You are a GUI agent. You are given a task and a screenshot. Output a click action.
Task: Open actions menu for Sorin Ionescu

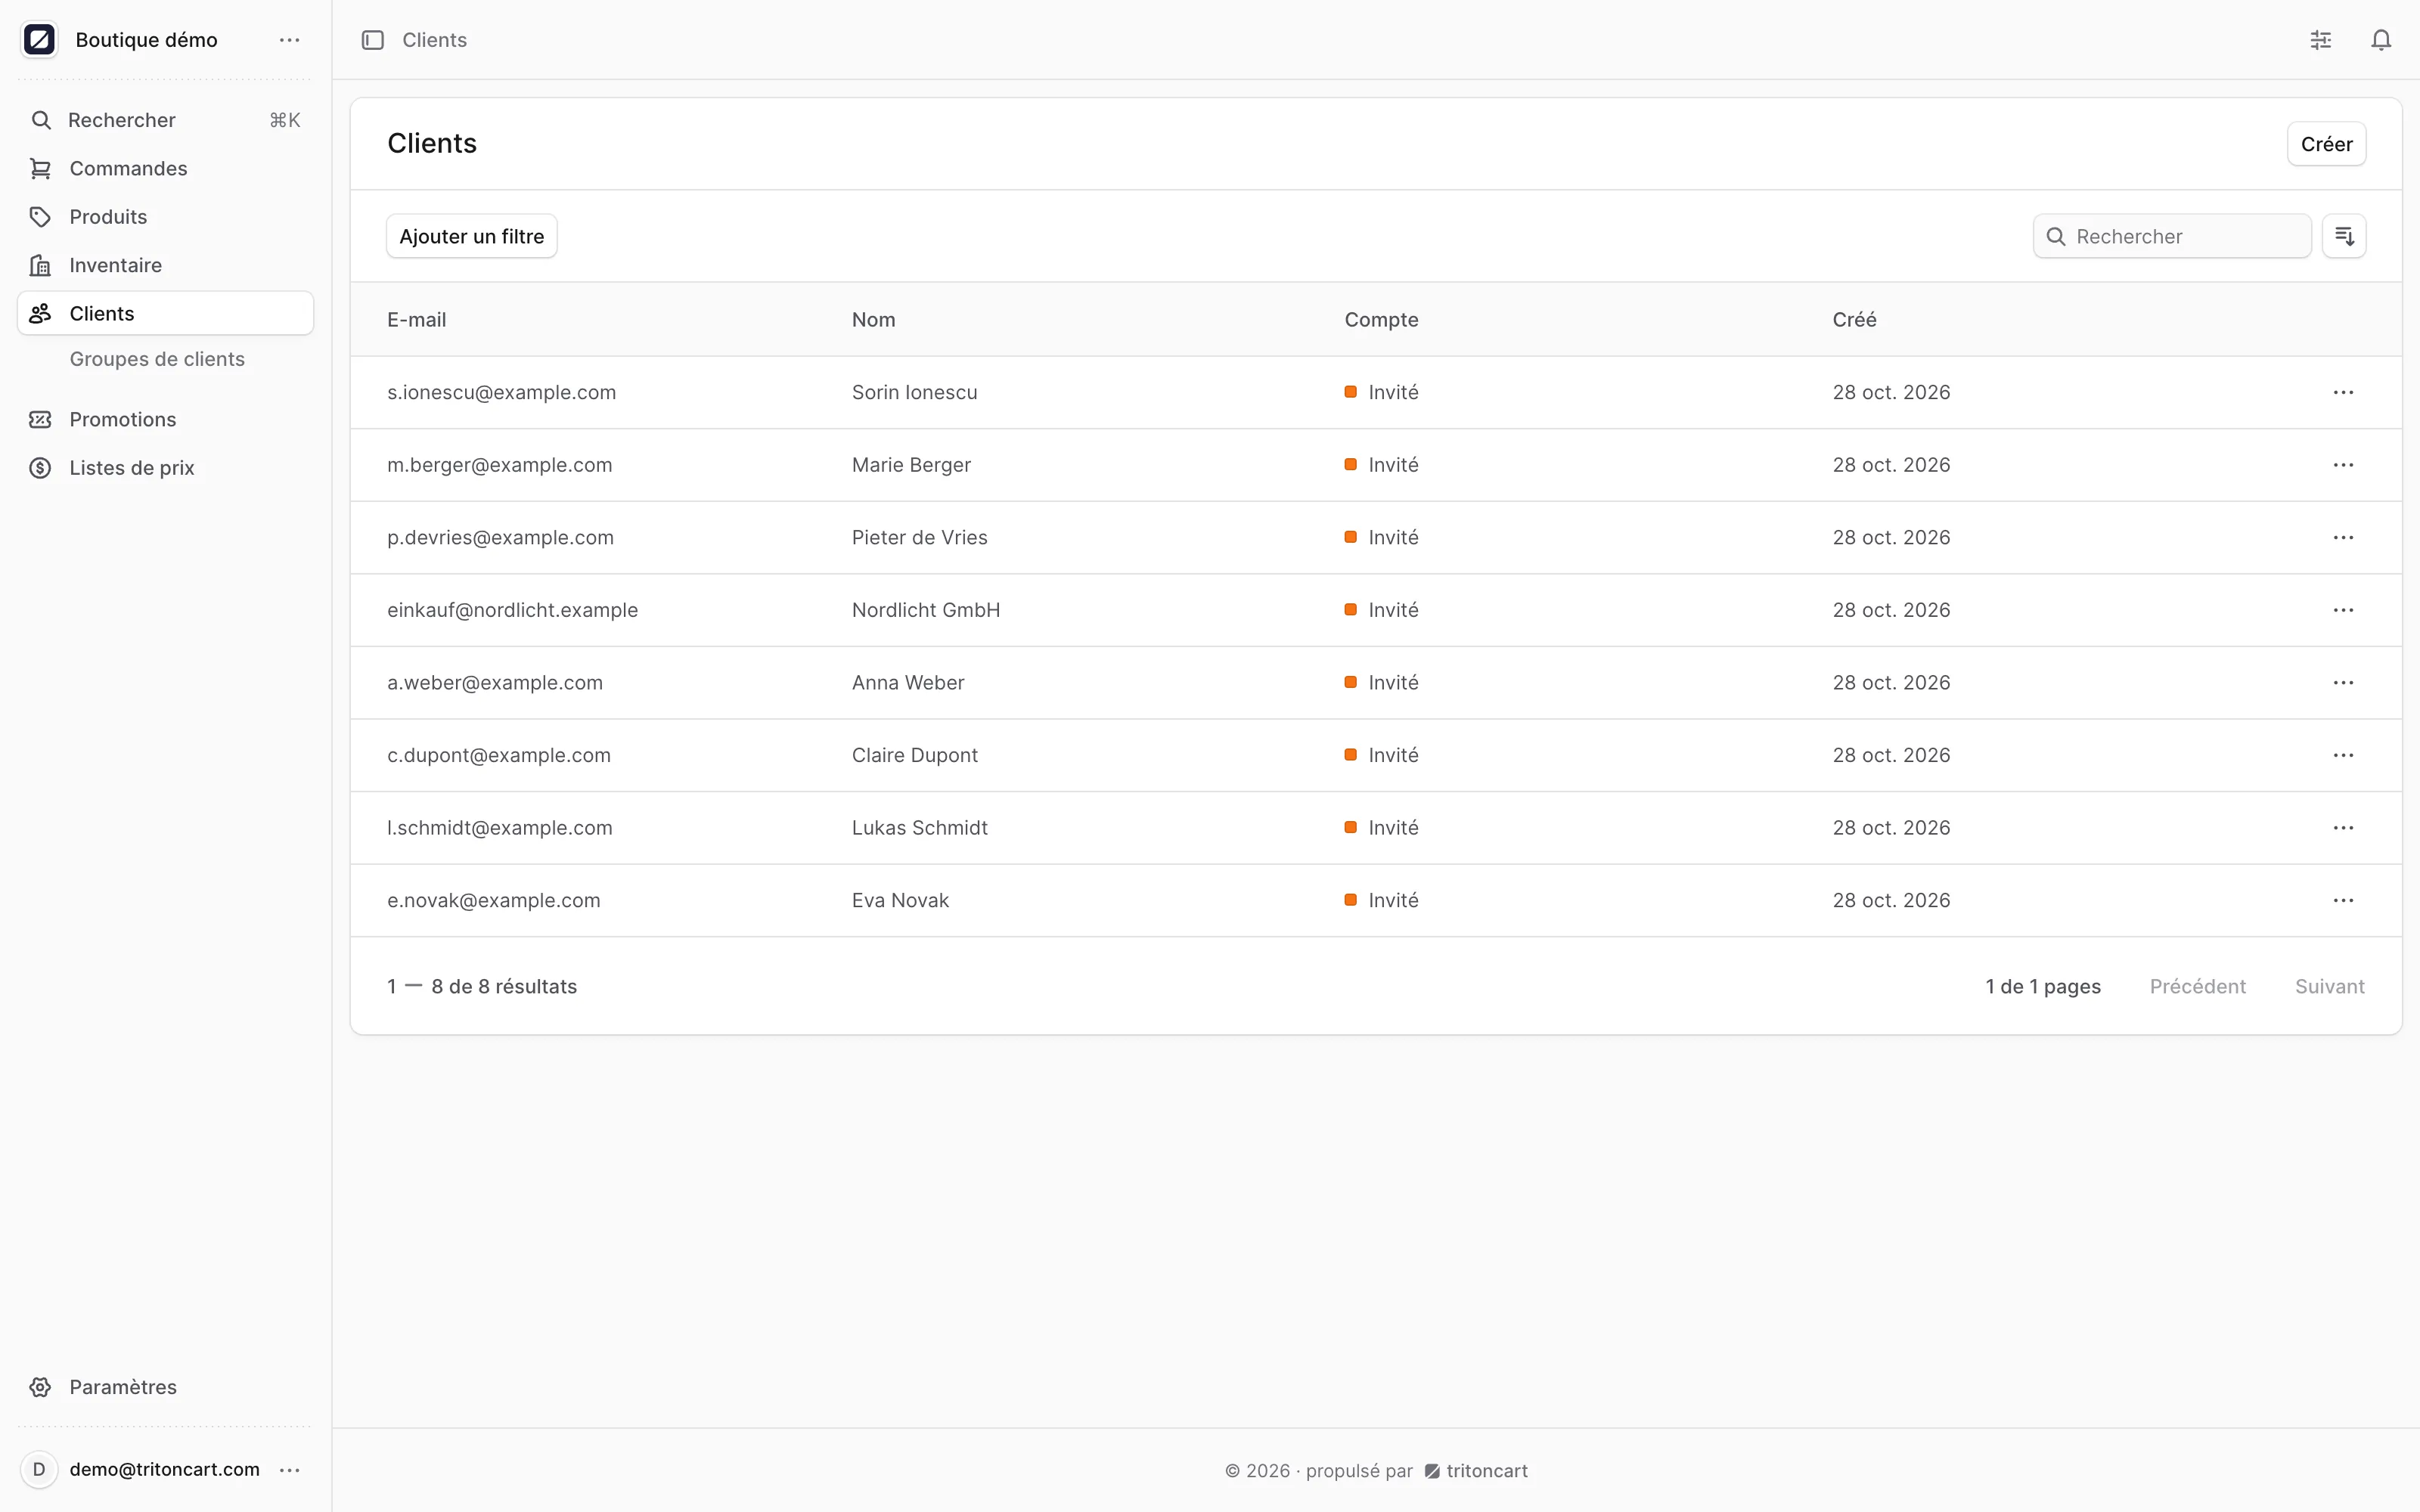coord(2343,392)
